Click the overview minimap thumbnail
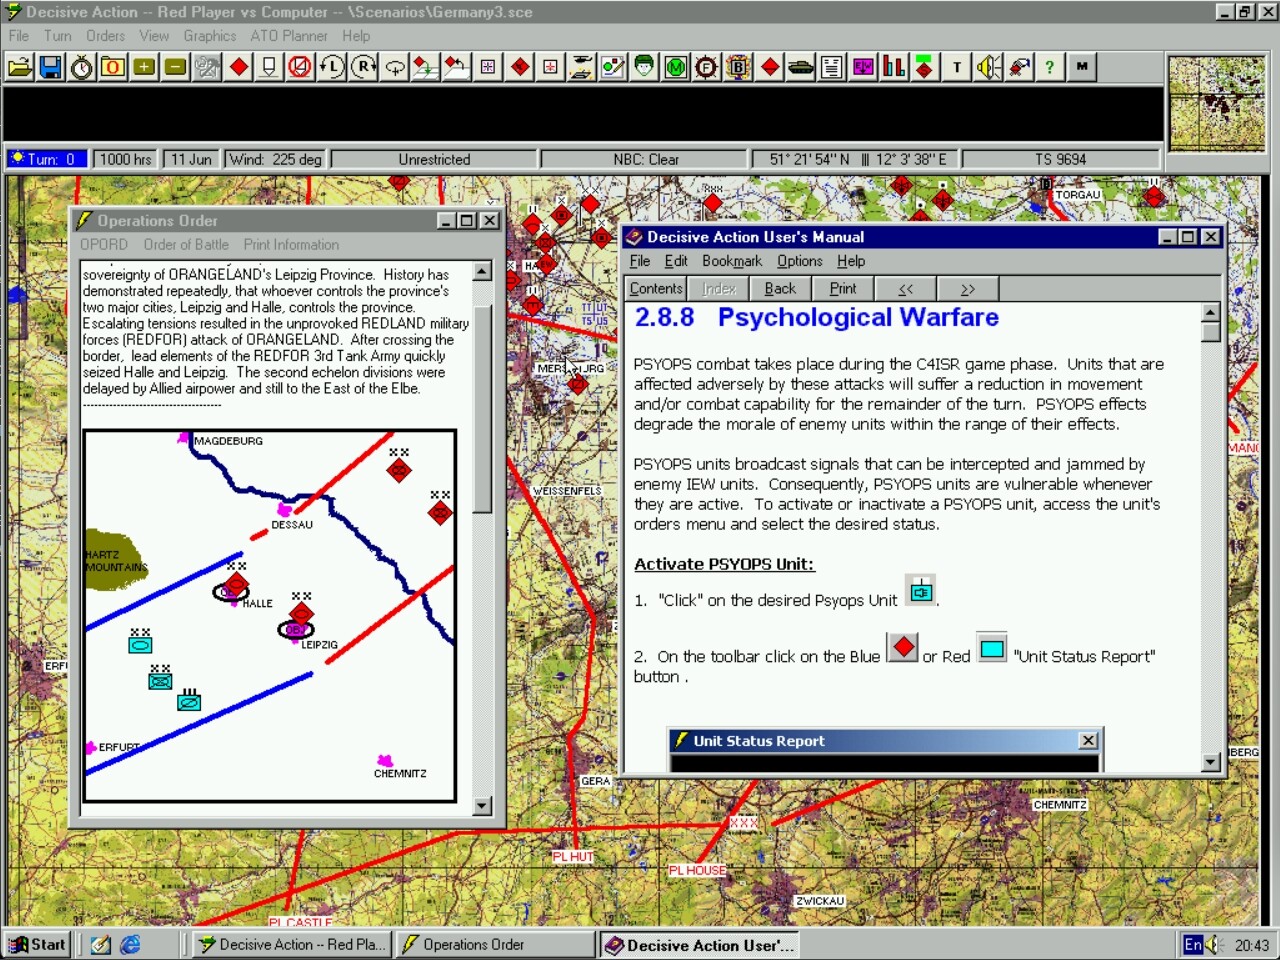The height and width of the screenshot is (960, 1280). (1216, 103)
